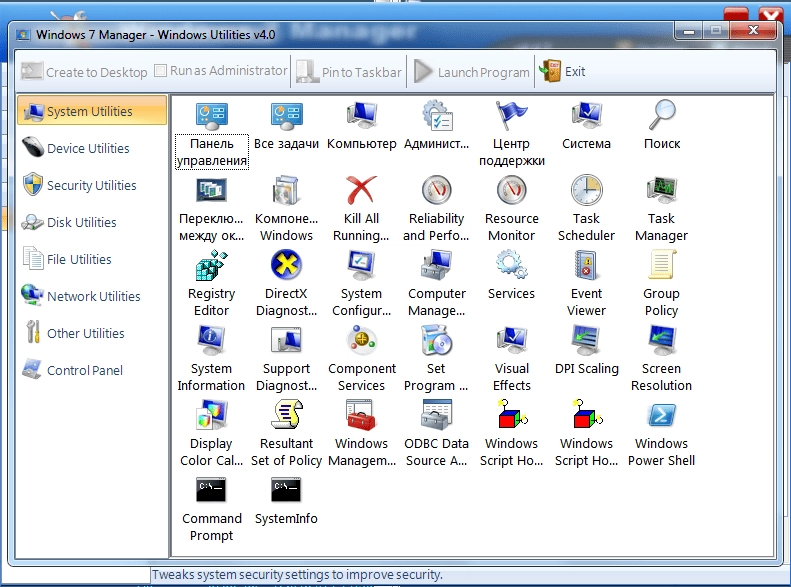Switch to Network Utilities category
The height and width of the screenshot is (587, 791).
pyautogui.click(x=92, y=296)
